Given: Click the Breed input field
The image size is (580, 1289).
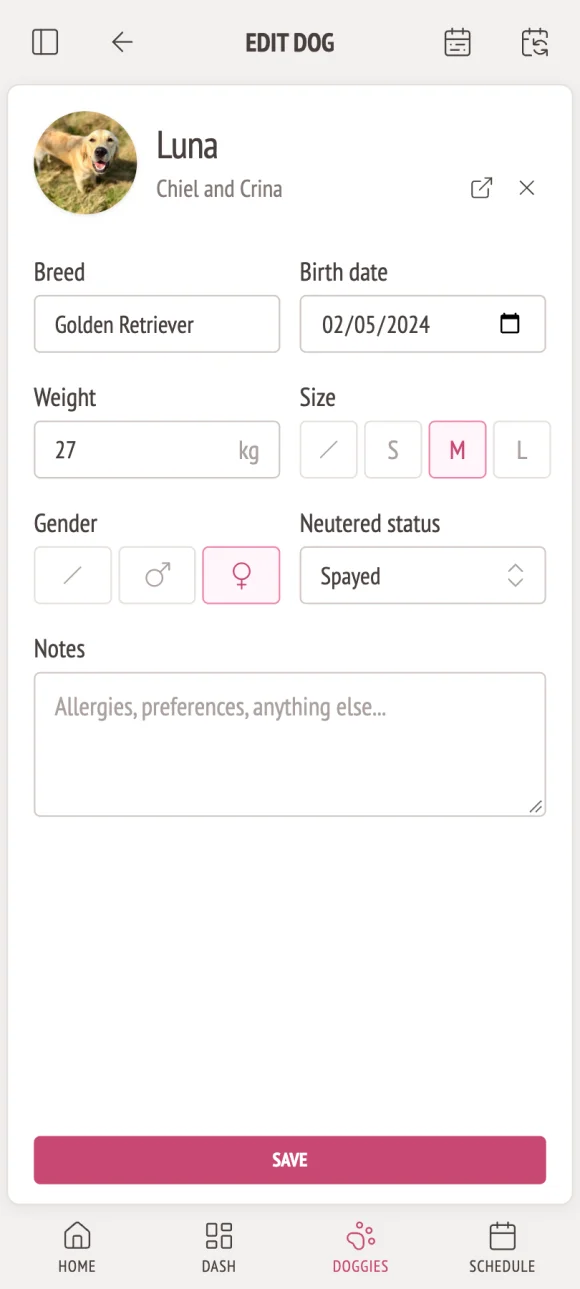Looking at the screenshot, I should (x=157, y=324).
